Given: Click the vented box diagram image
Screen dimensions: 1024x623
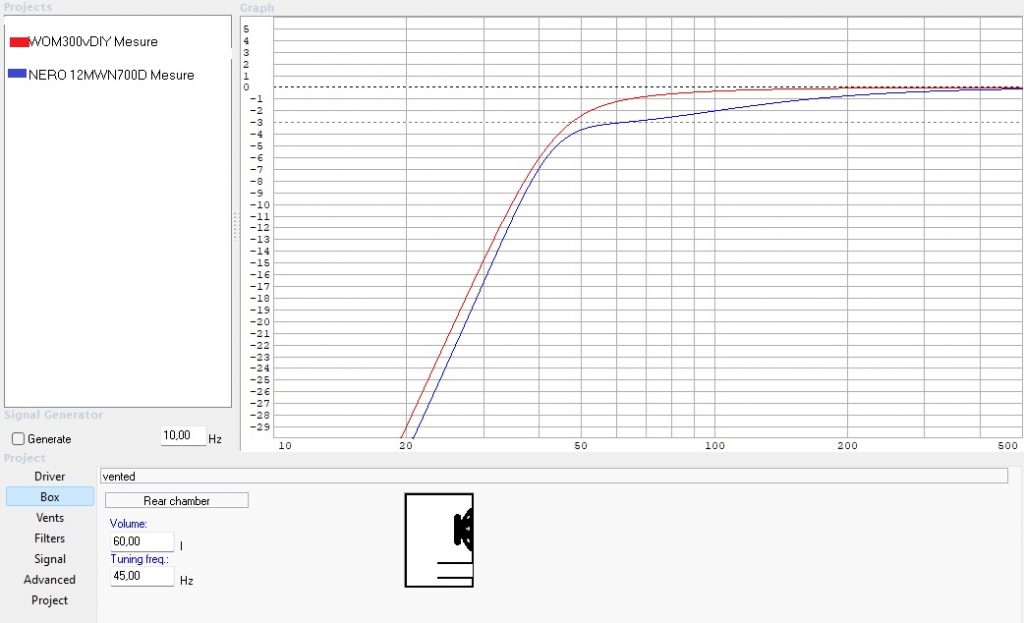Looking at the screenshot, I should click(439, 540).
